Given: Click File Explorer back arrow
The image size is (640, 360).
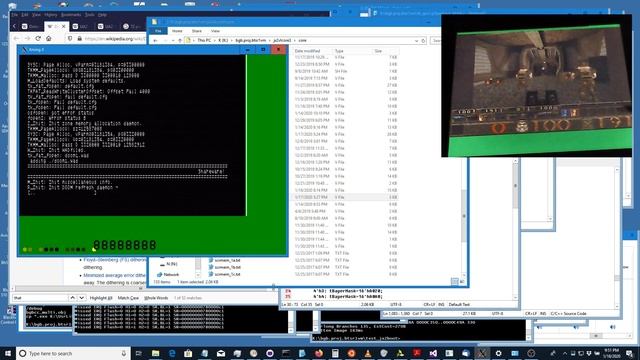Looking at the screenshot, I should point(155,40).
